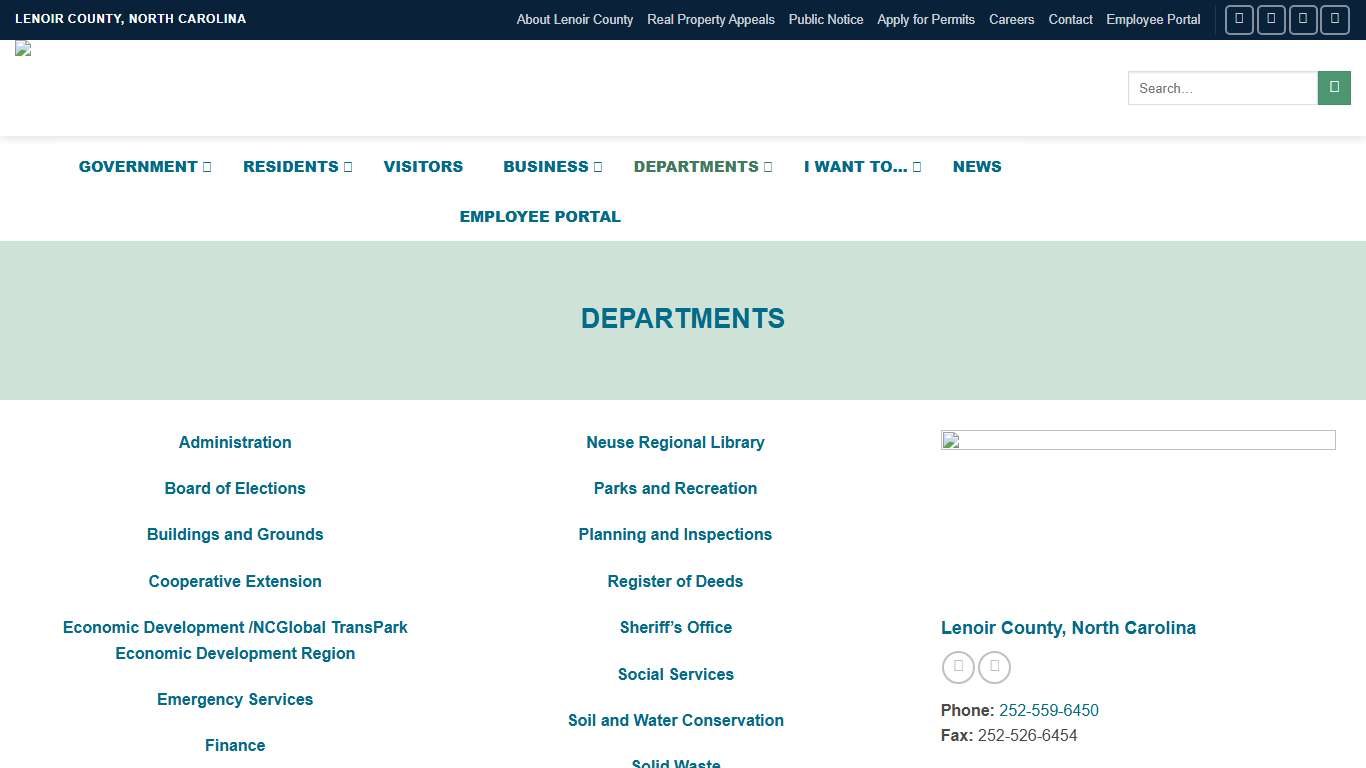Click the fourth social media icon in header
This screenshot has width=1366, height=768.
point(1335,19)
